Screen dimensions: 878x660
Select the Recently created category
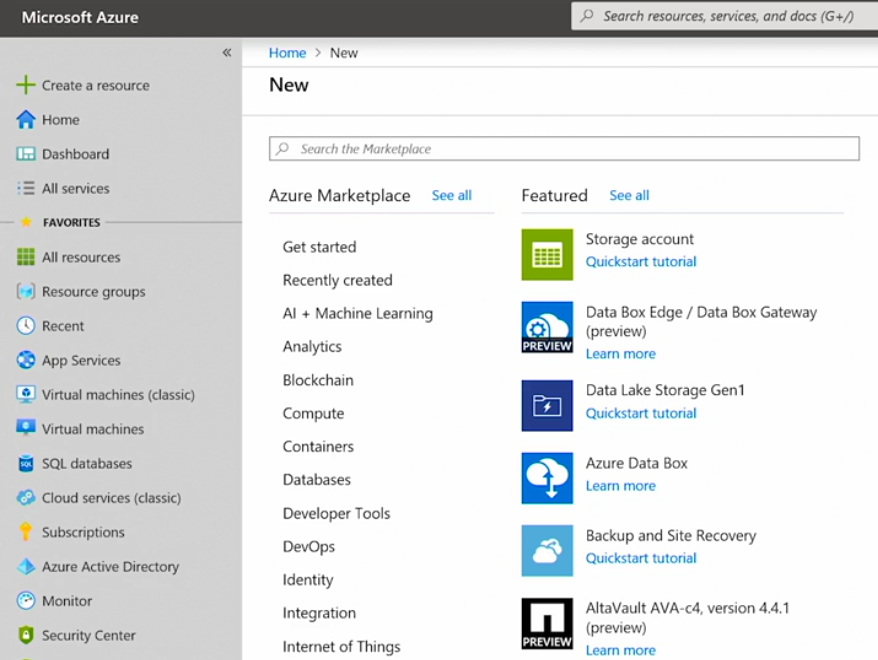point(337,280)
